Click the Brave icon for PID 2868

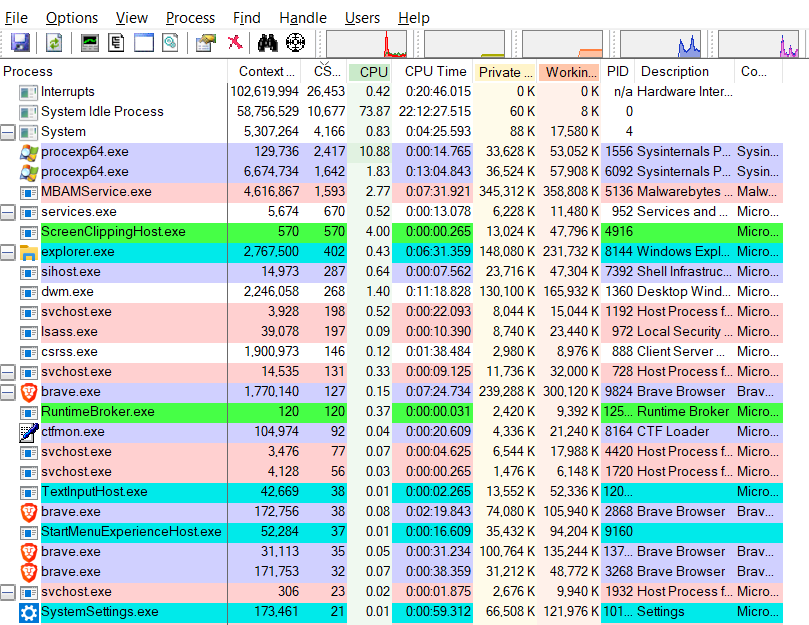pos(28,512)
